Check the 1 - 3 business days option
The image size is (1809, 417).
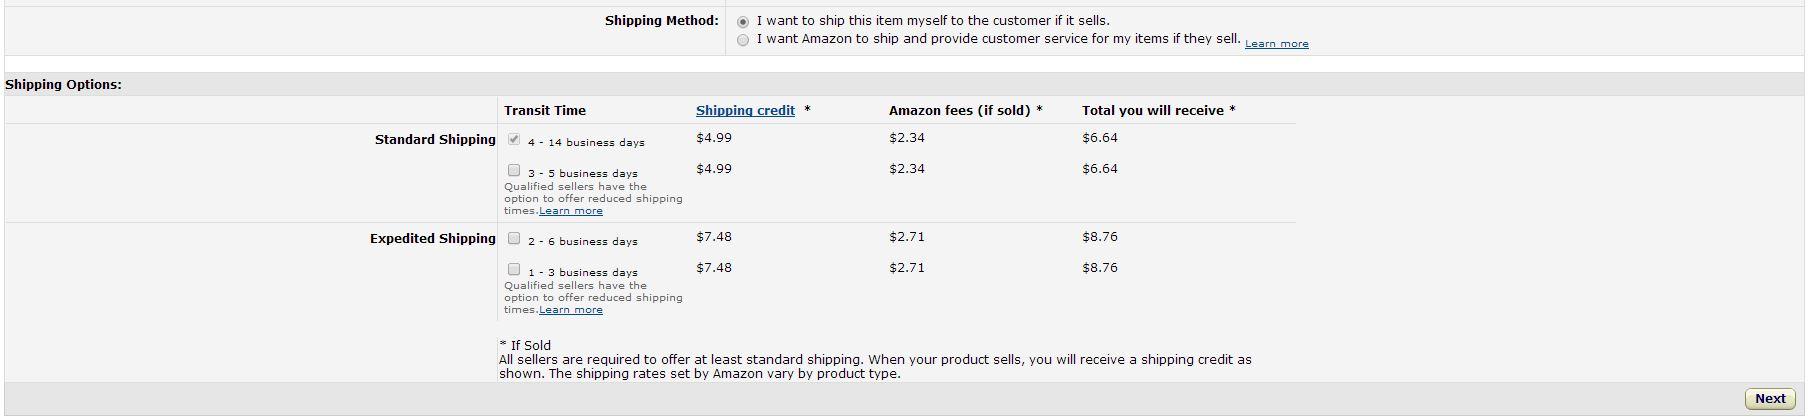click(514, 270)
